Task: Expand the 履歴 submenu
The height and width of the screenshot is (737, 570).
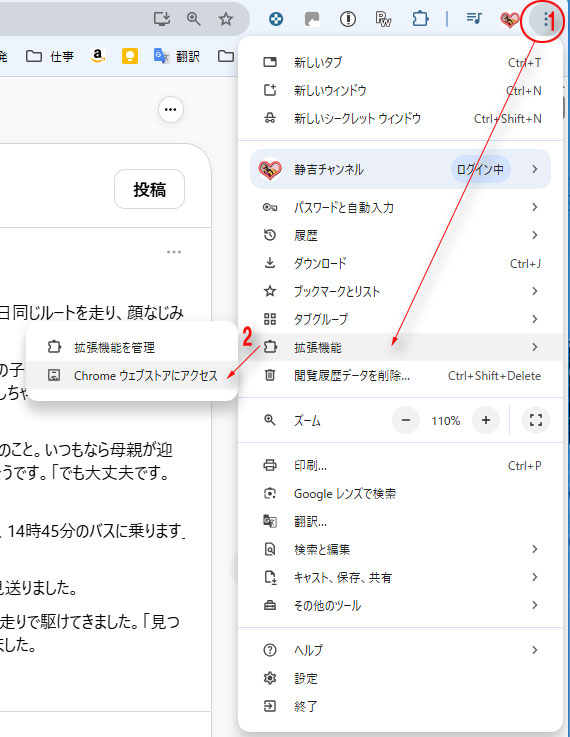Action: pyautogui.click(x=400, y=235)
